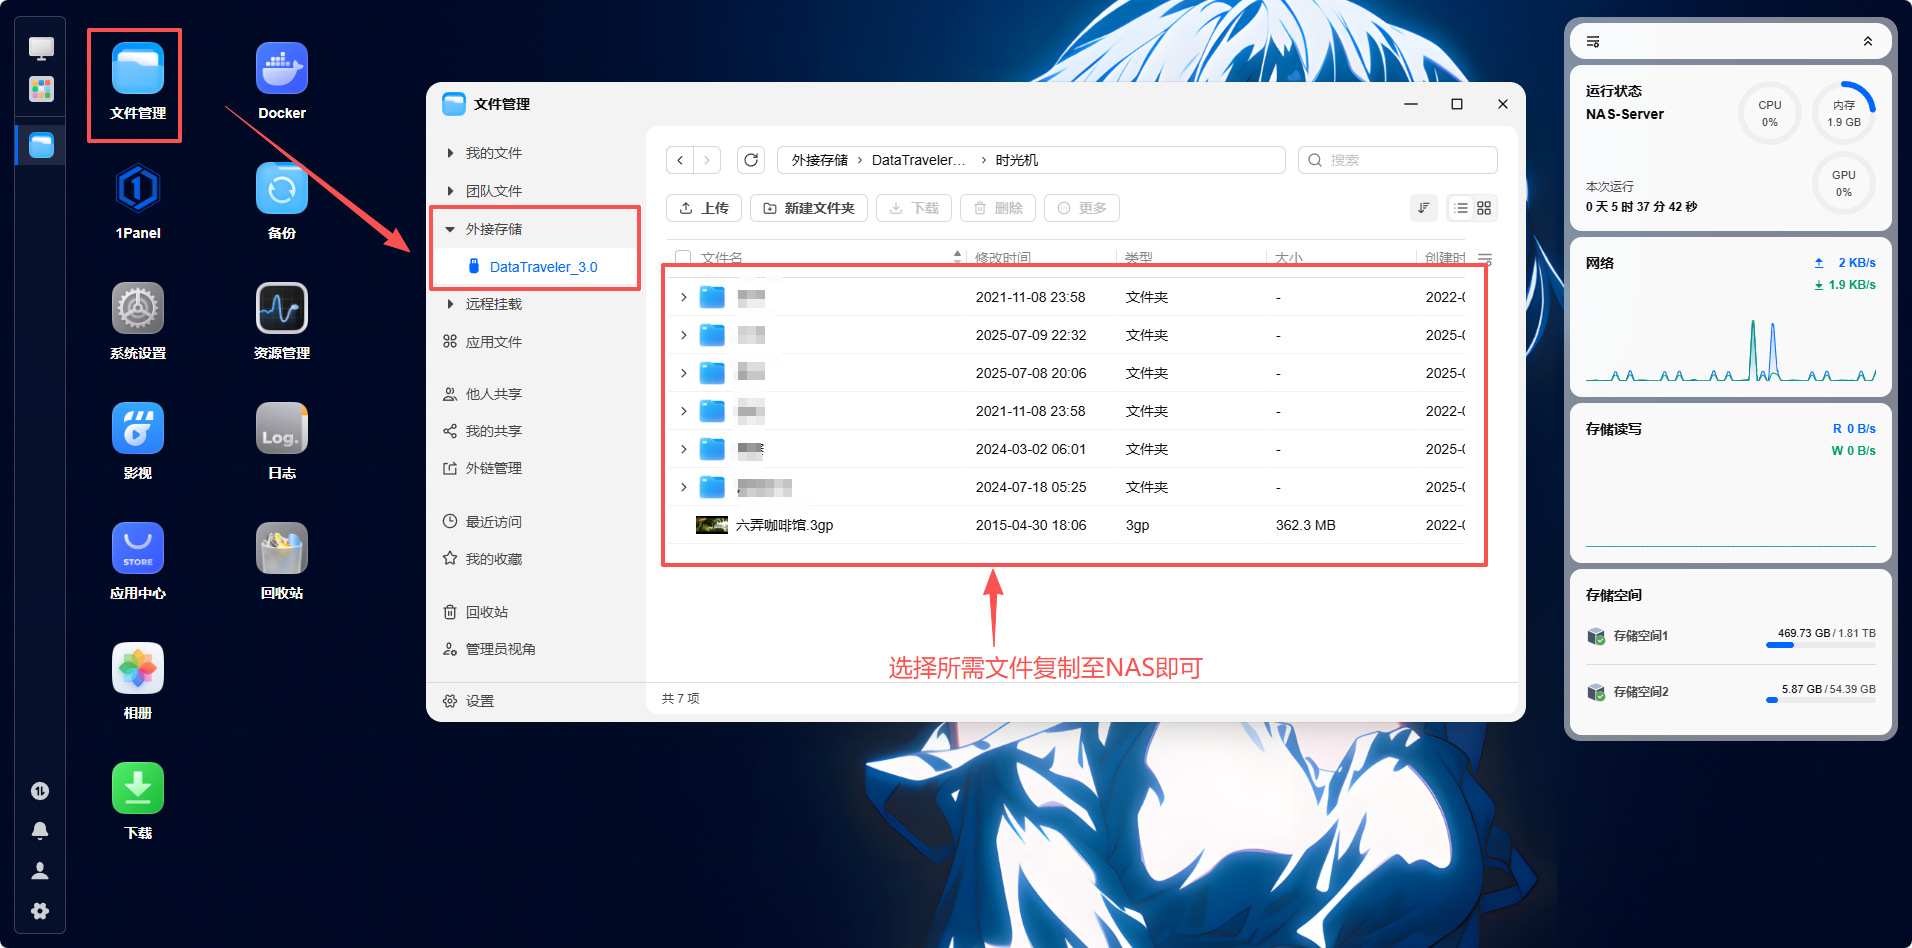Image resolution: width=1912 pixels, height=948 pixels.
Task: Open the 文件管理 desktop app icon
Action: pos(138,68)
